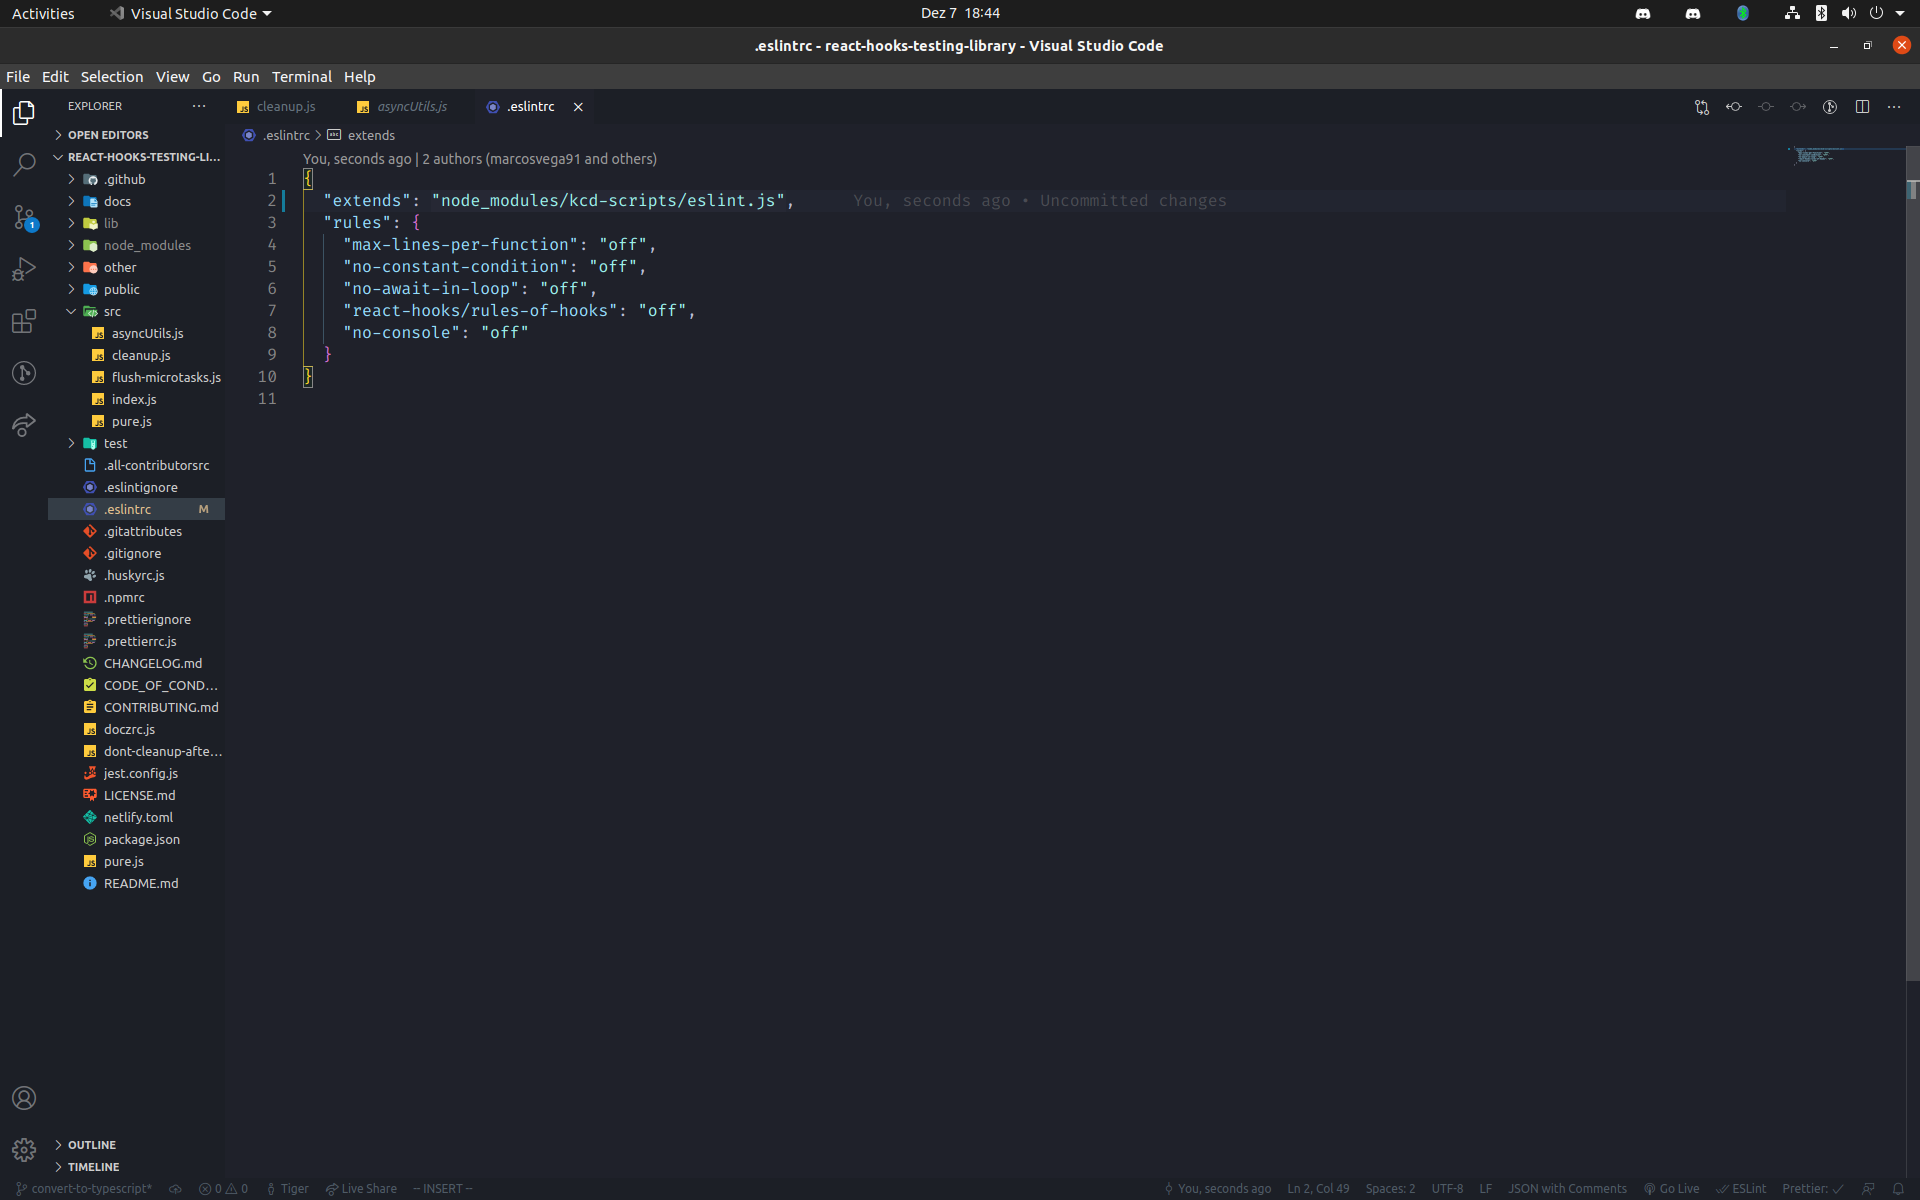Publish changes via cloud sync icon

pos(175,1189)
